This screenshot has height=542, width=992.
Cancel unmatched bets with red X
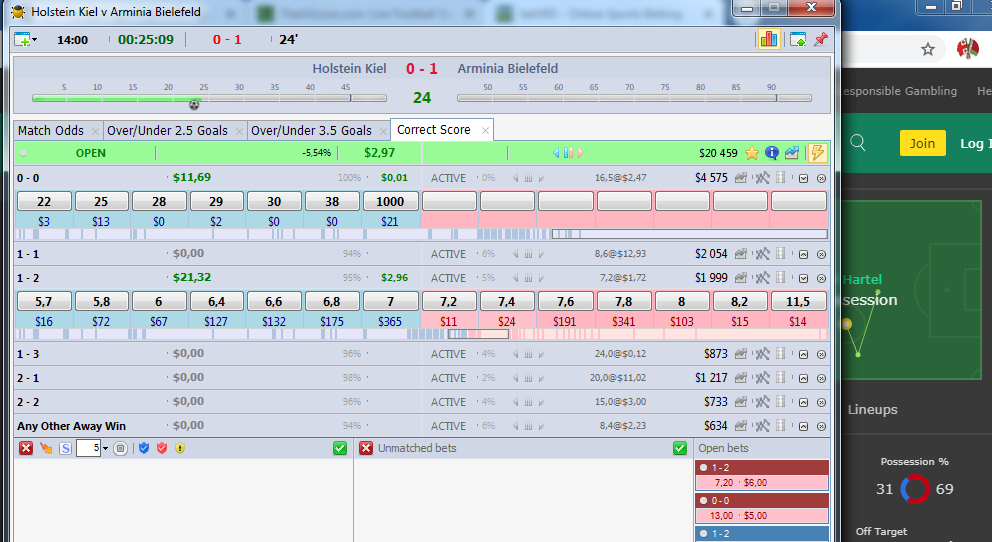tap(366, 448)
